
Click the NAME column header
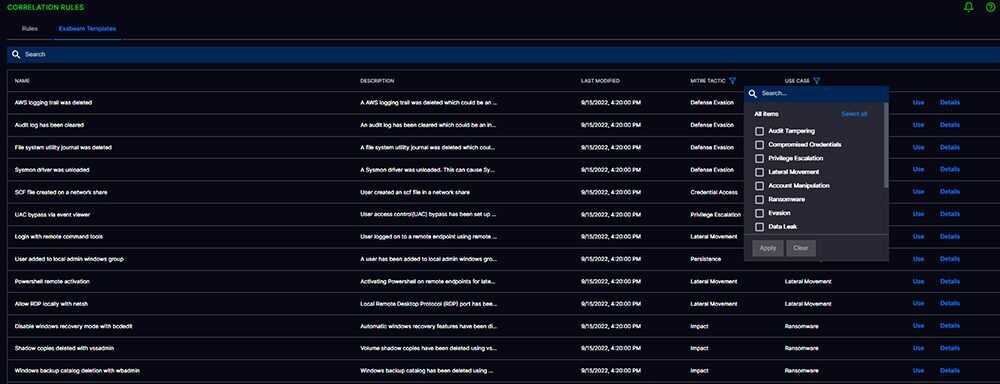point(22,81)
